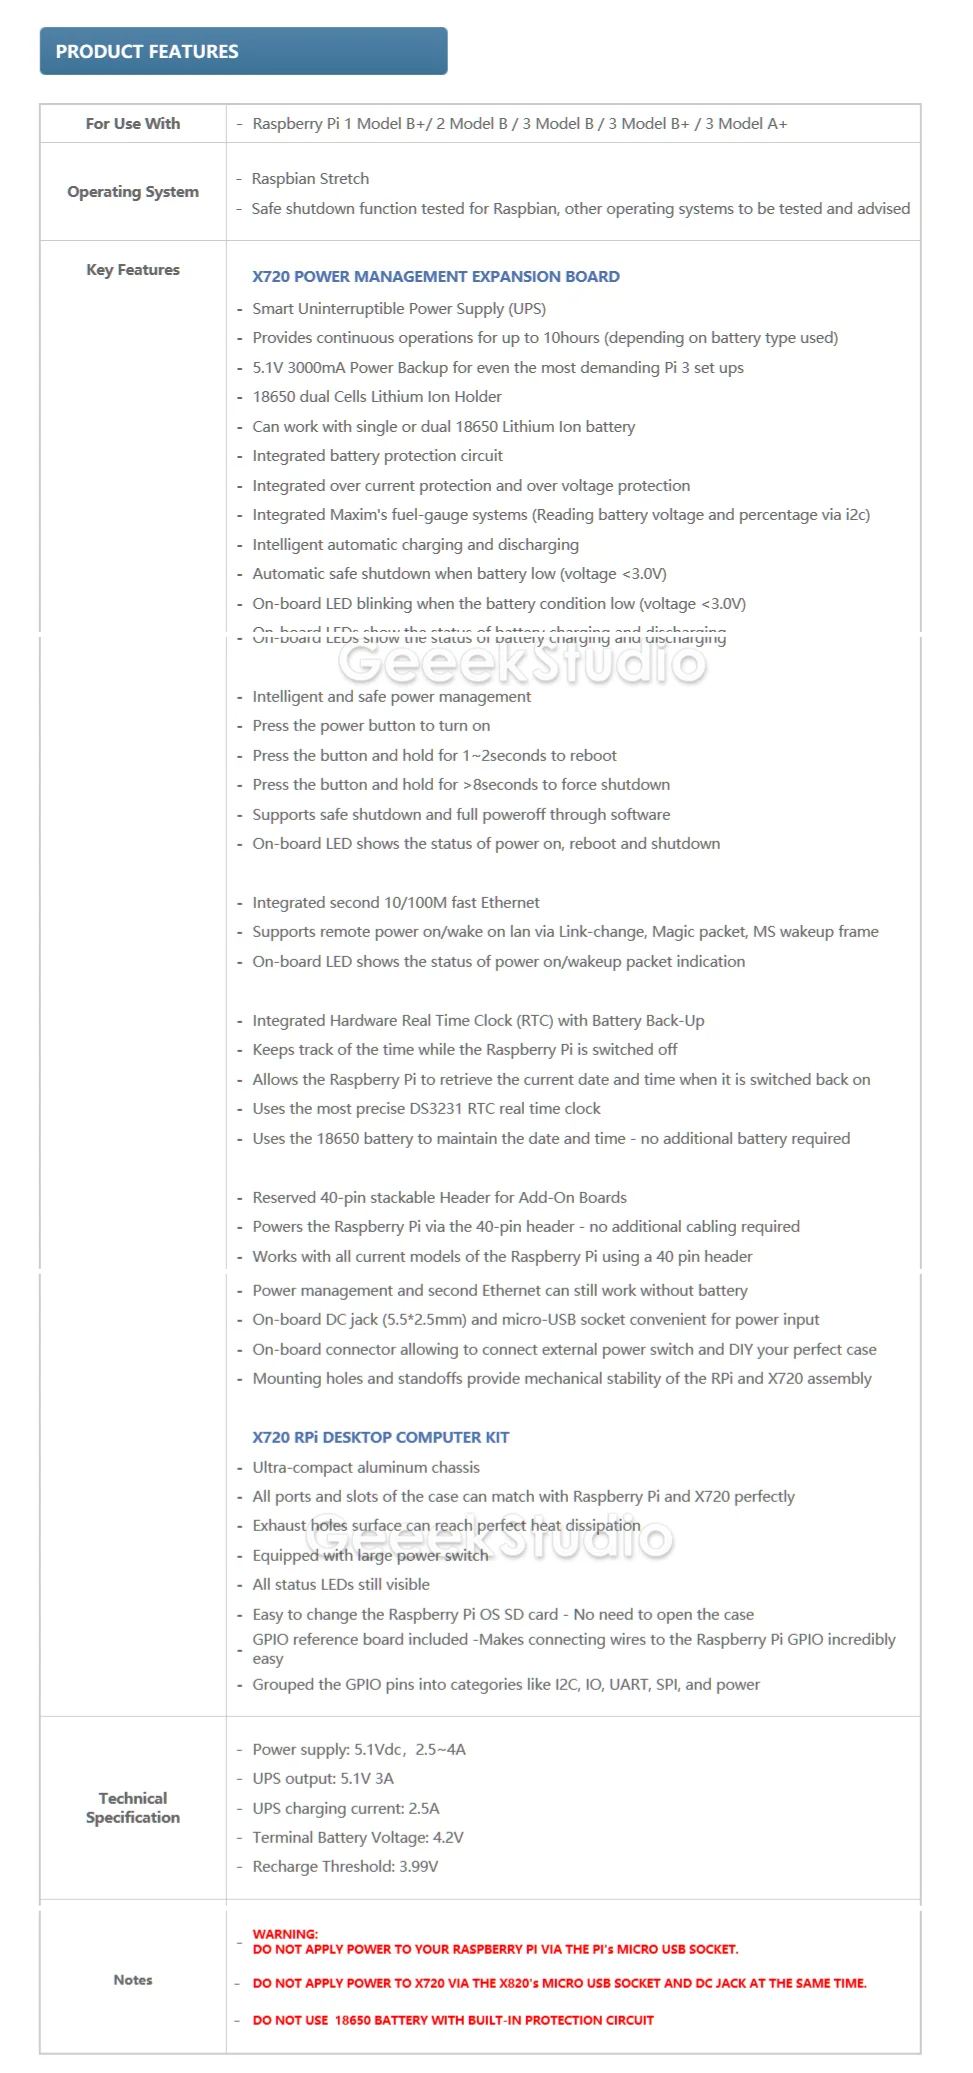
Task: Select the For Use With row label
Action: (133, 124)
